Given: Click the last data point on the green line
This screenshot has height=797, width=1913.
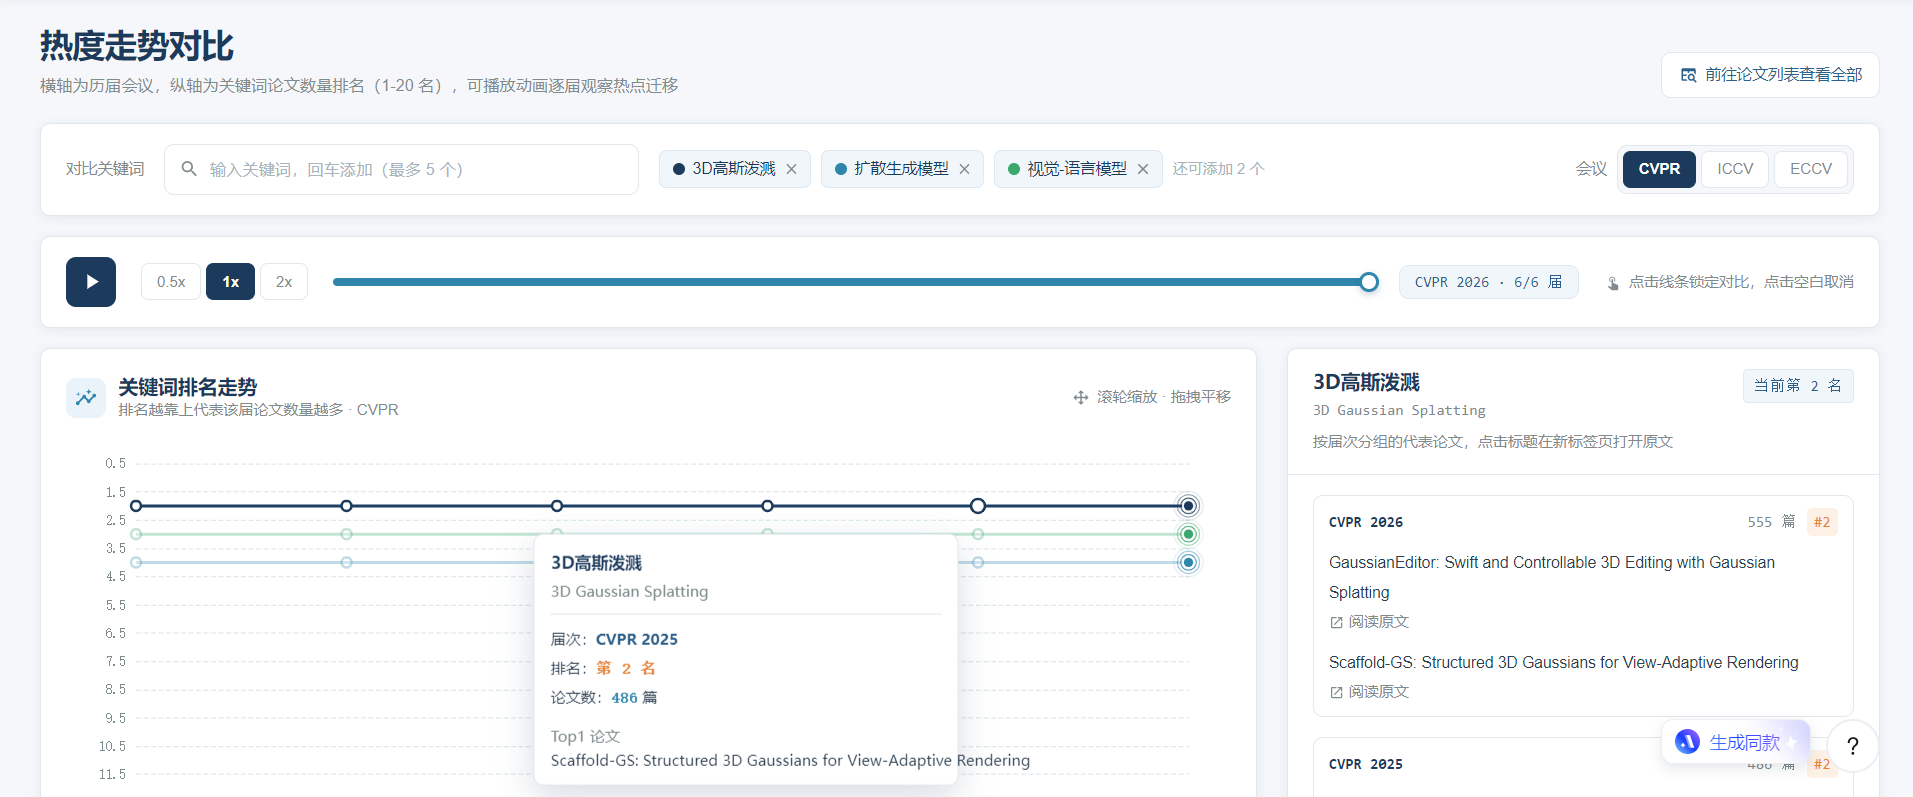Looking at the screenshot, I should point(1188,534).
